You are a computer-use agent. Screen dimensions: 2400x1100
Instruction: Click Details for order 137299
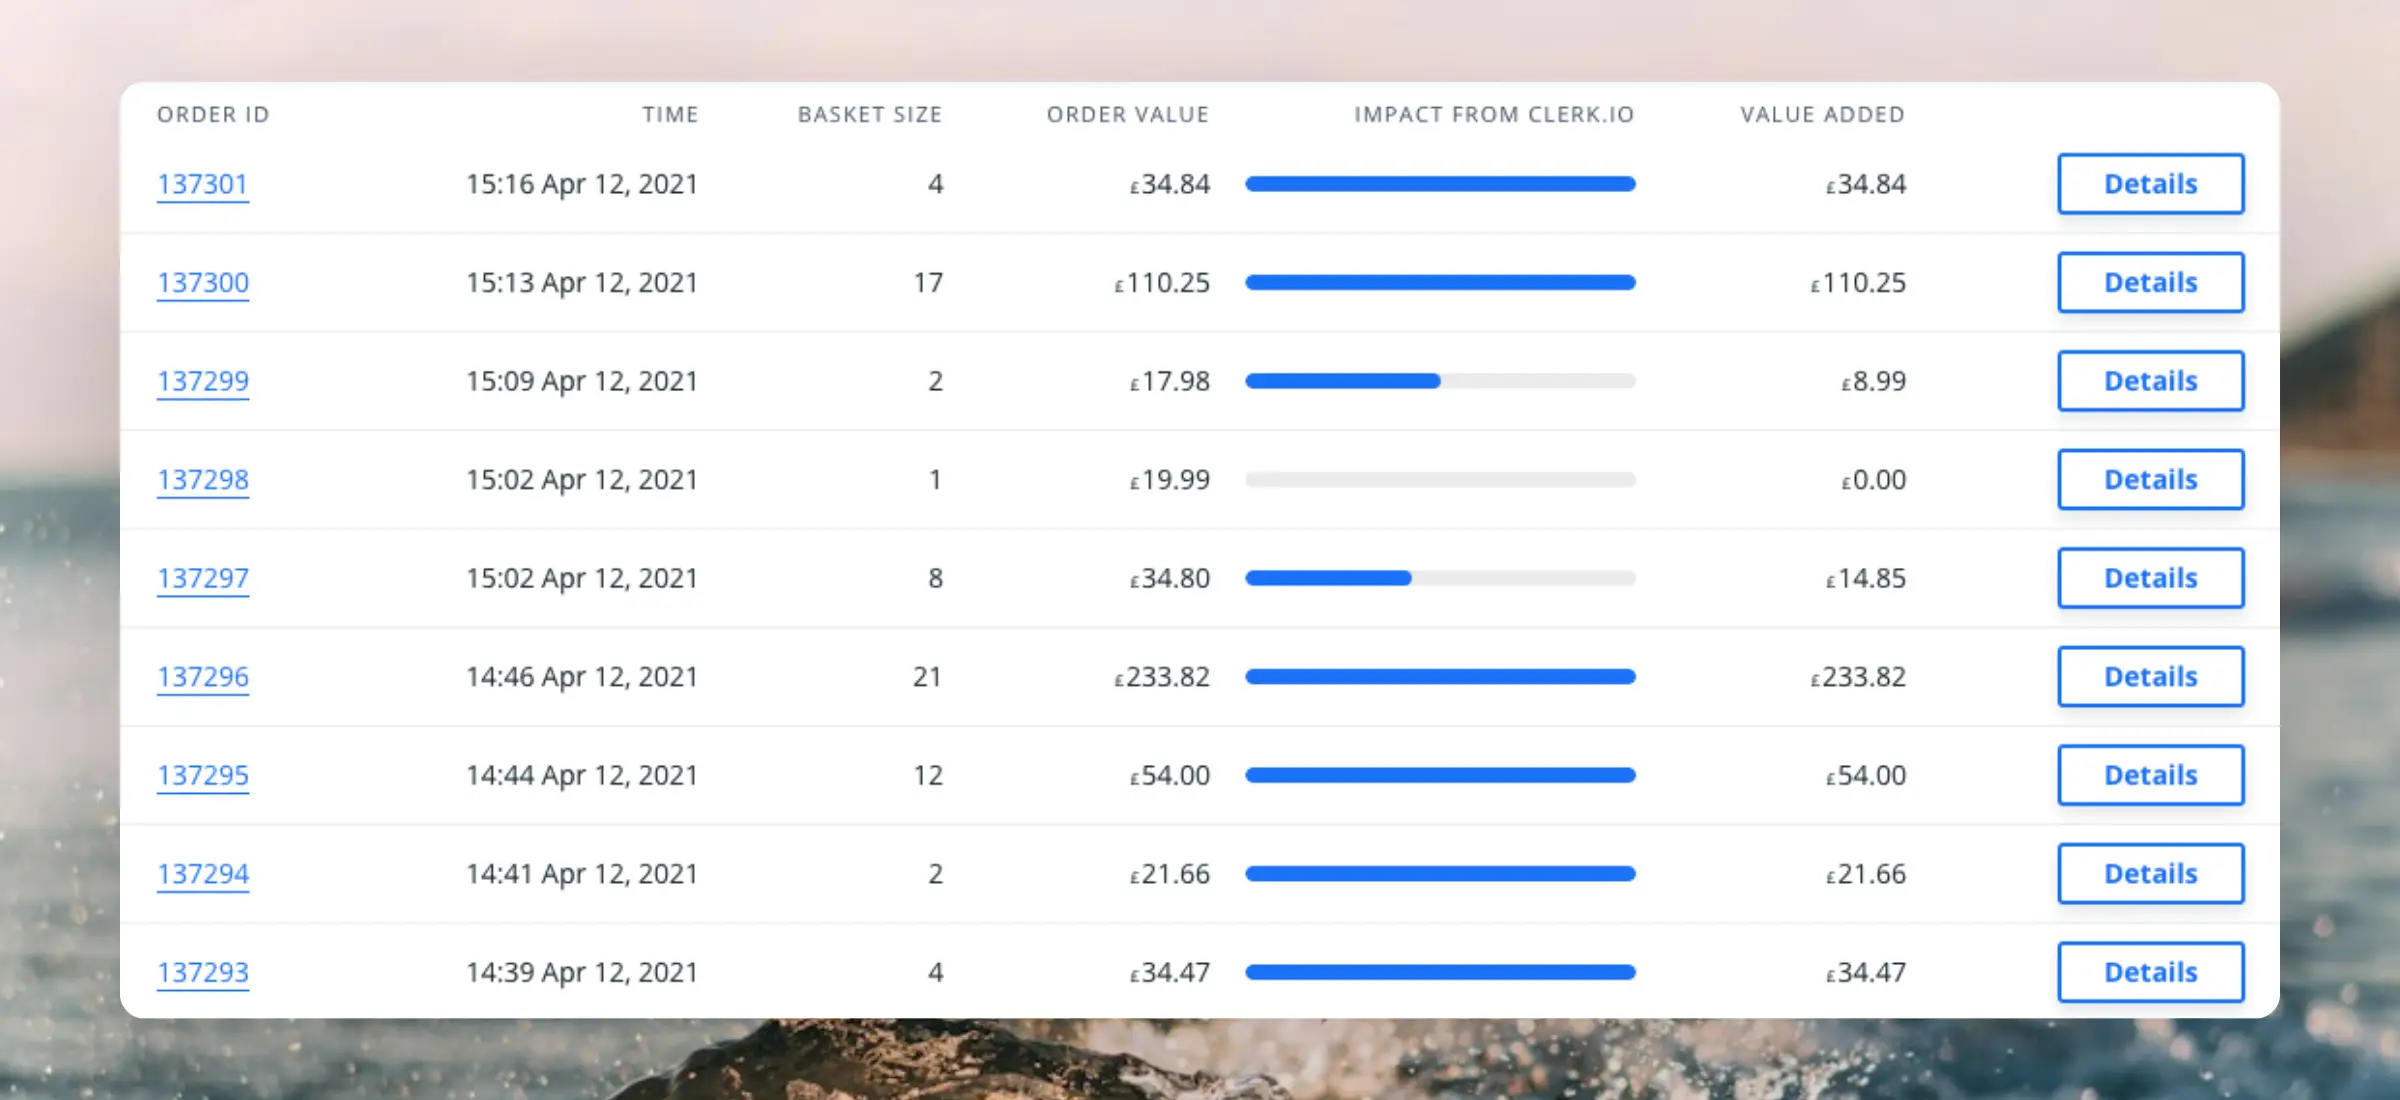pyautogui.click(x=2150, y=381)
